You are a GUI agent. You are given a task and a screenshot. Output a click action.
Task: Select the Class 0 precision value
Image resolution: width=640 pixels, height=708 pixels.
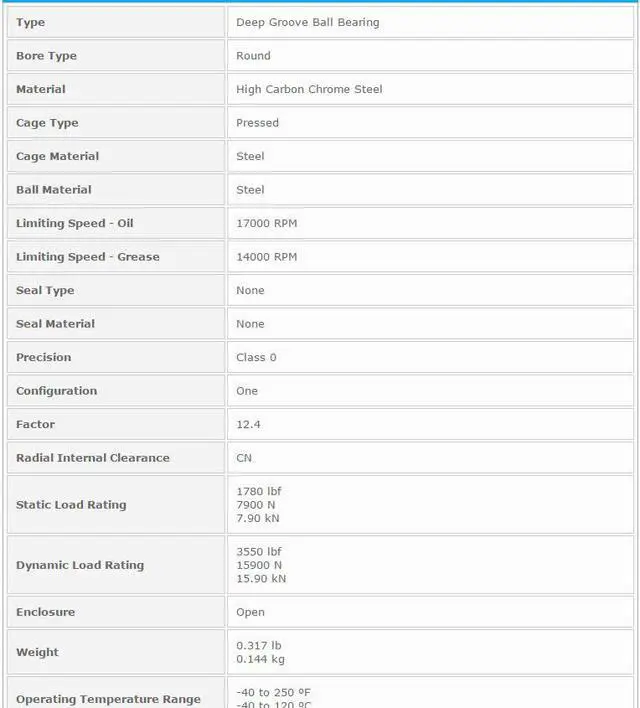coord(256,357)
